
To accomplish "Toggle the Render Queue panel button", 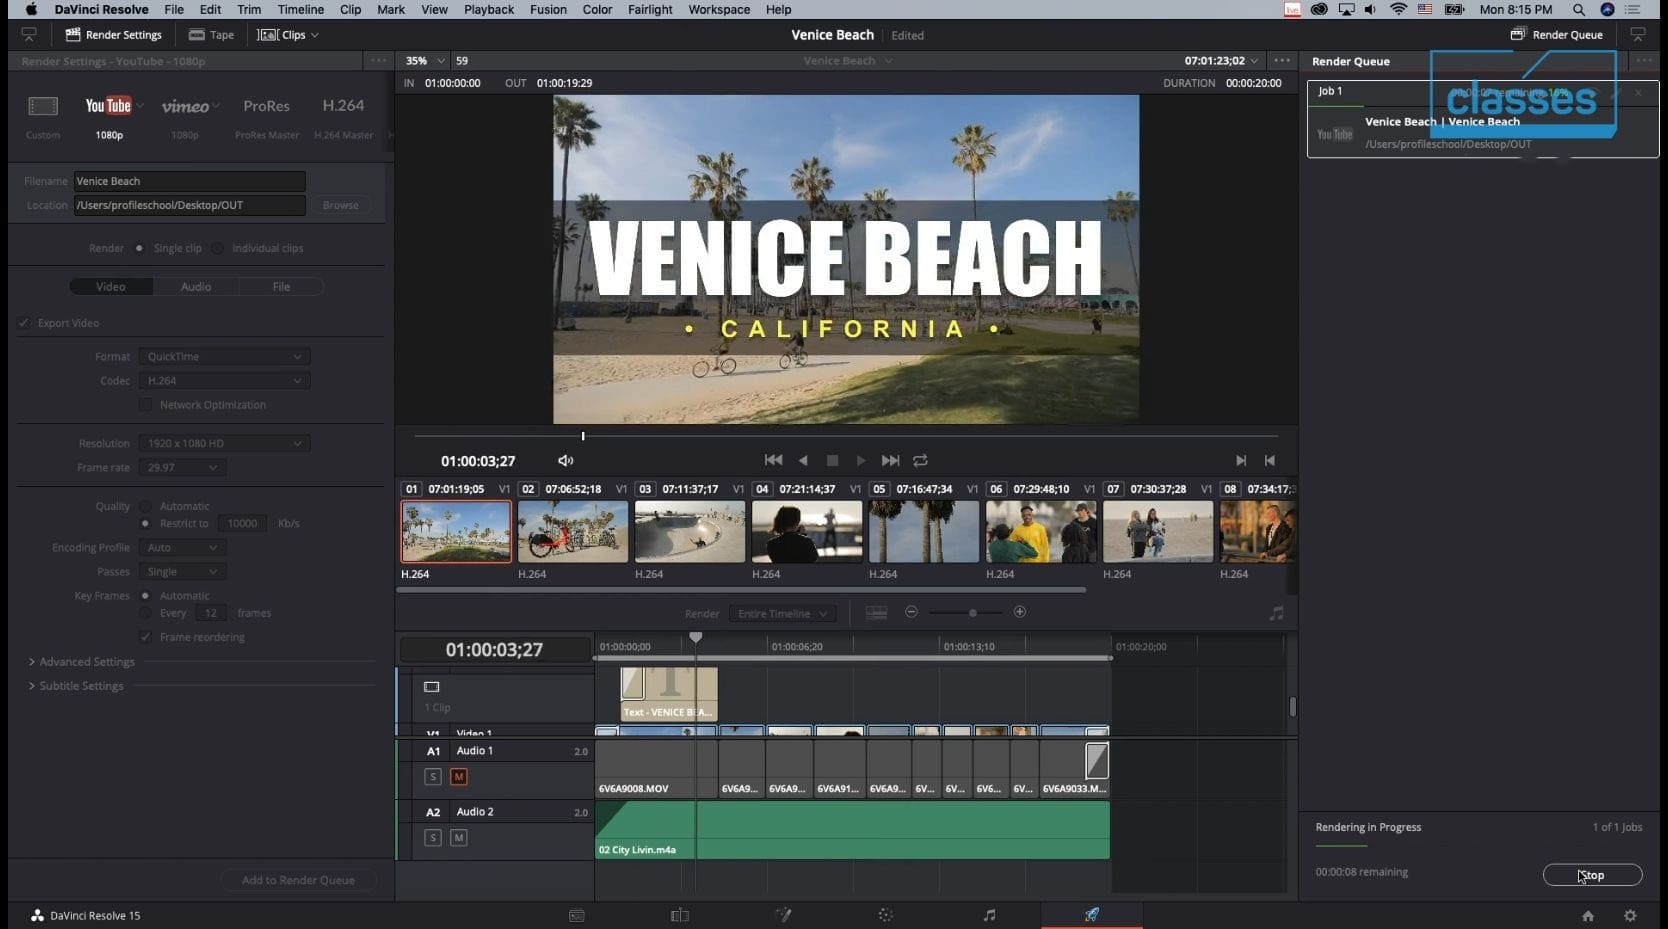I will (1557, 35).
